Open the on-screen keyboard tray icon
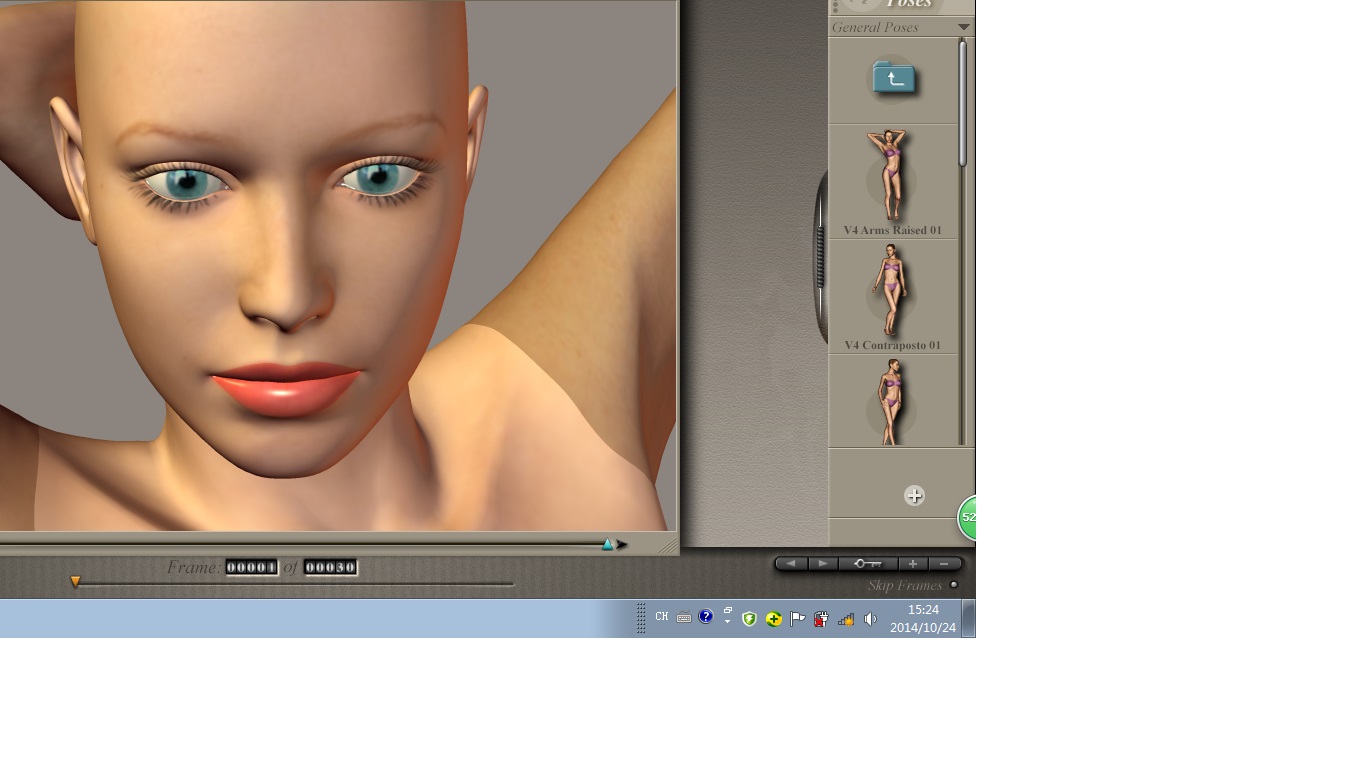This screenshot has height=768, width=1366. tap(684, 618)
